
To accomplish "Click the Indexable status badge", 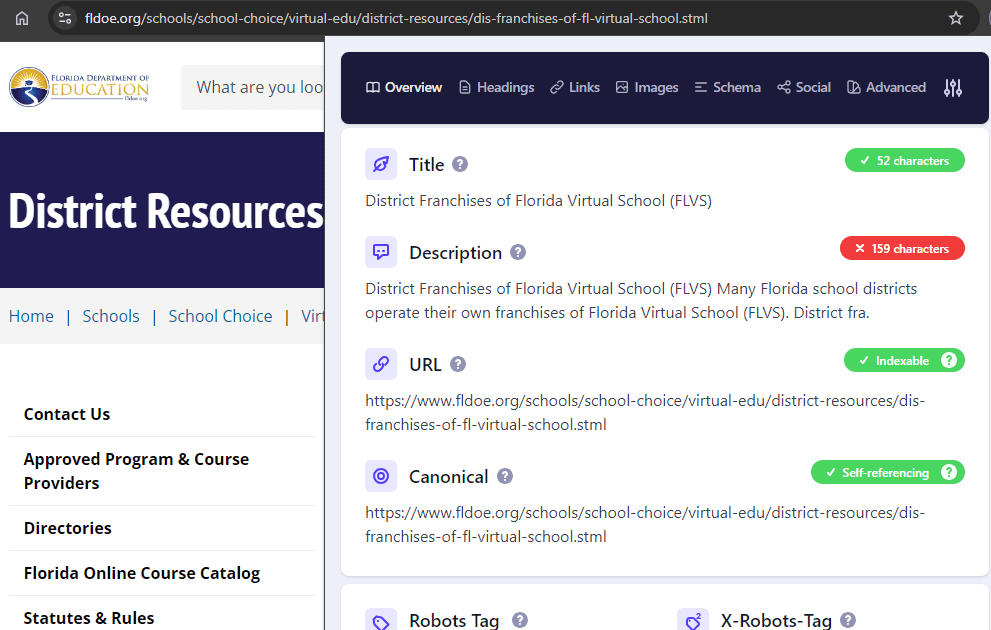I will coord(903,360).
